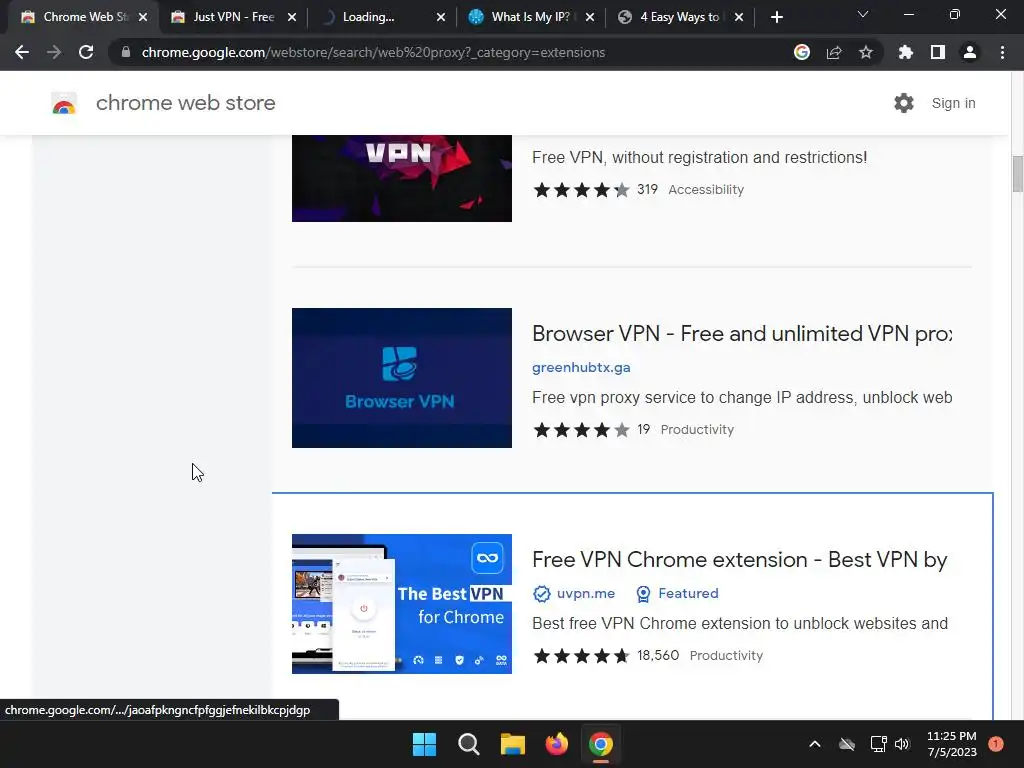Open tab search chevron
The width and height of the screenshot is (1024, 768).
863,14
